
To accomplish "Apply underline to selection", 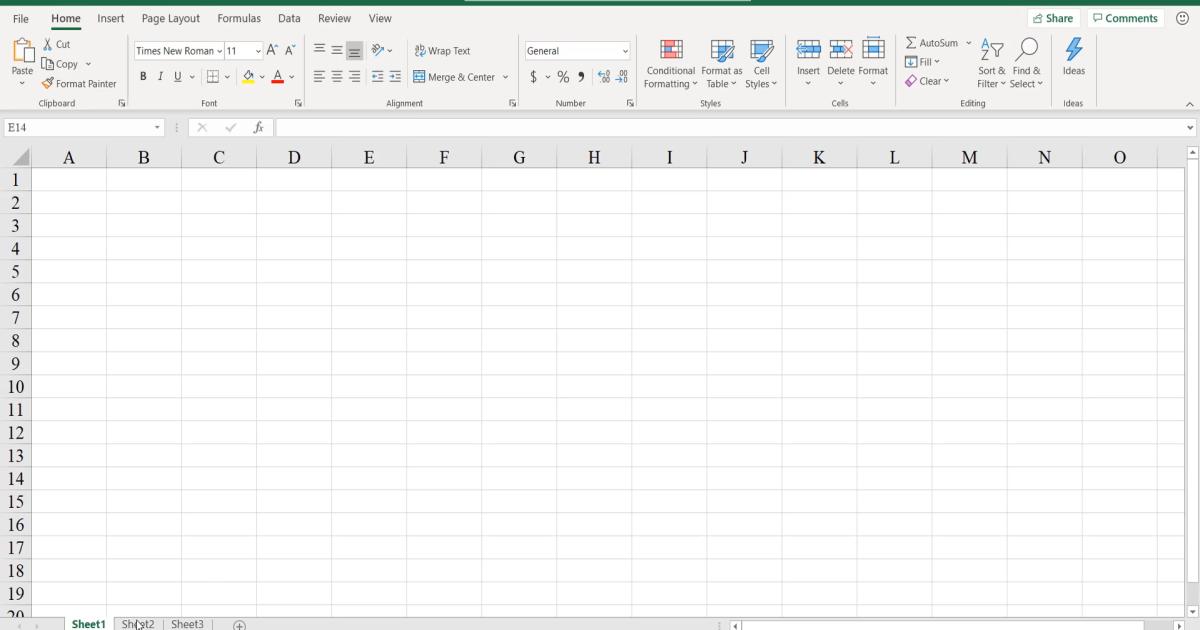I will click(x=176, y=76).
